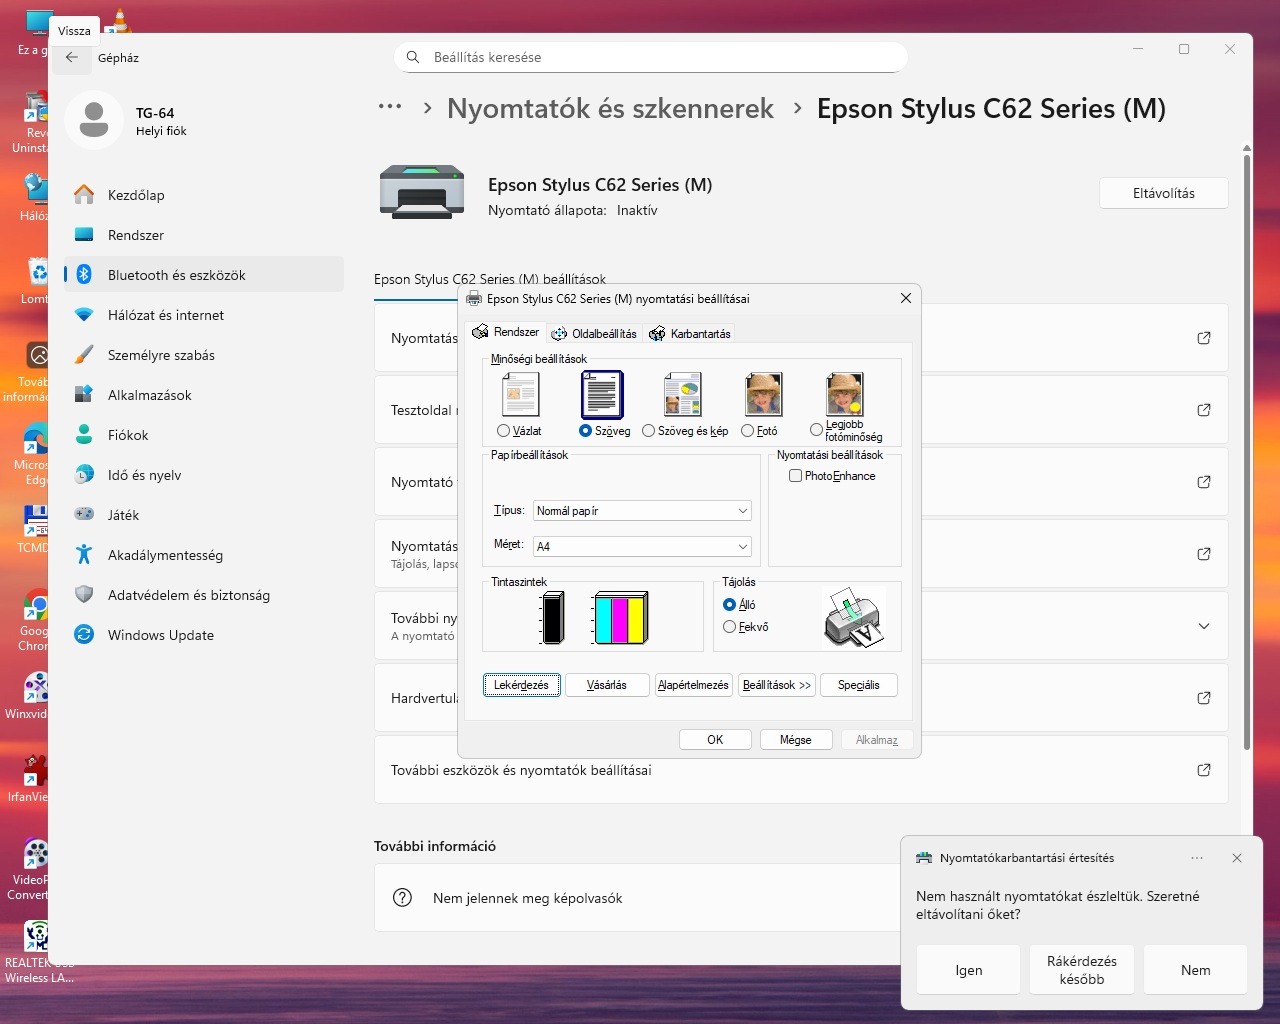Expand advanced options with Beállítások >>
The image size is (1280, 1024).
click(x=777, y=685)
